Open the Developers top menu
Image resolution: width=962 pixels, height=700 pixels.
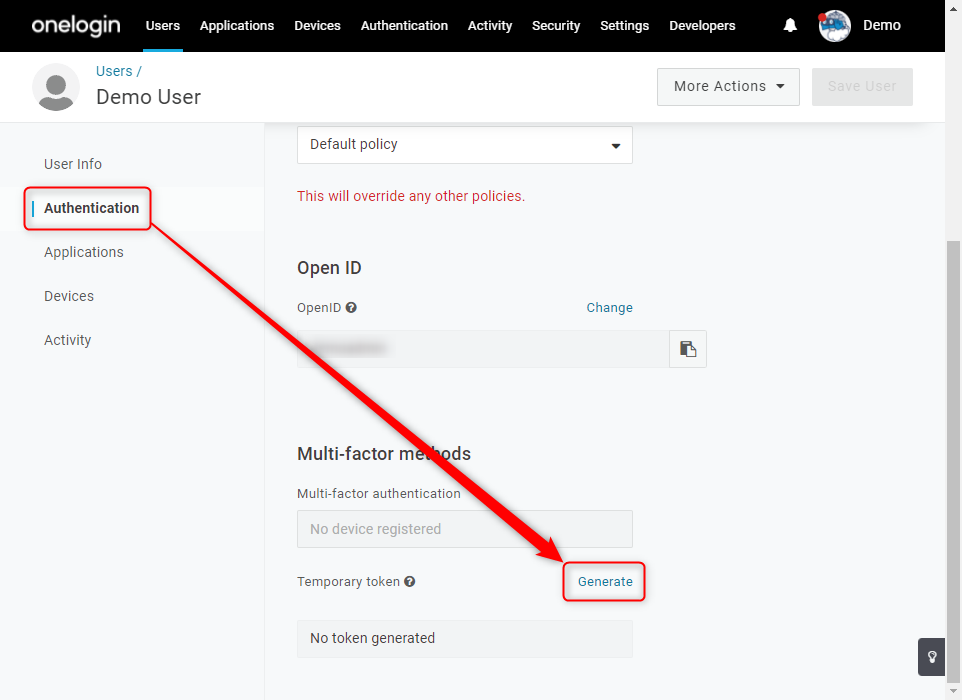(x=702, y=26)
